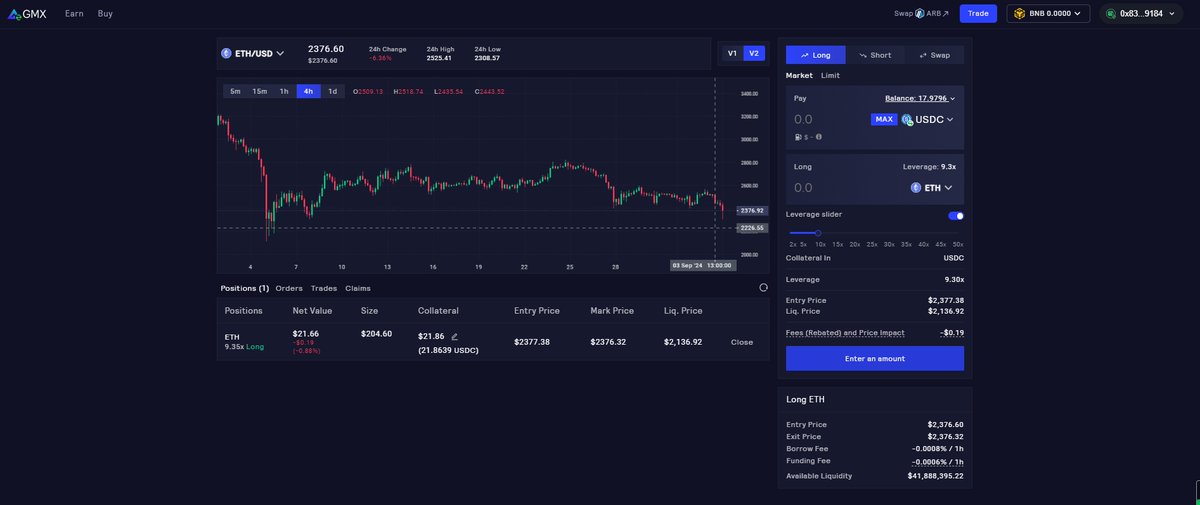
Task: Click the ETH 9.35x Long position
Action: point(244,342)
